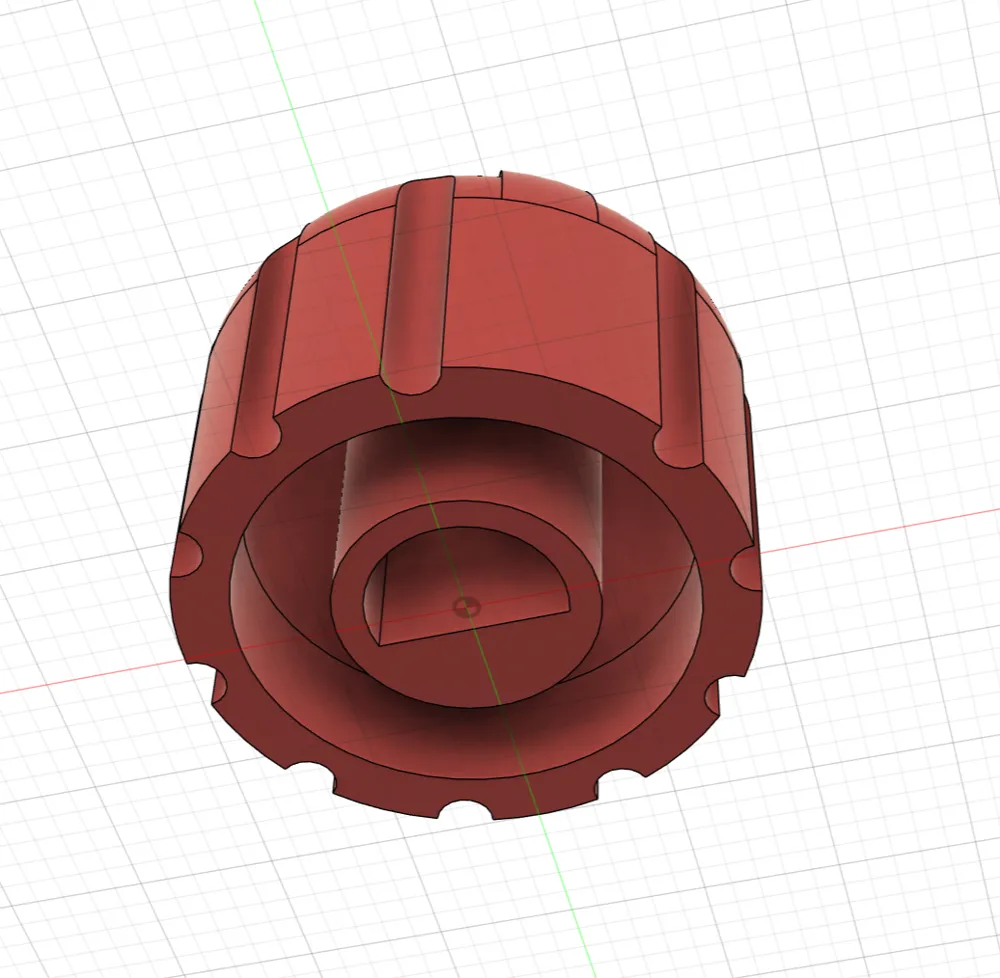Viewport: 1000px width, 978px height.
Task: Select the inner hub's annular rim face
Action: point(469,673)
